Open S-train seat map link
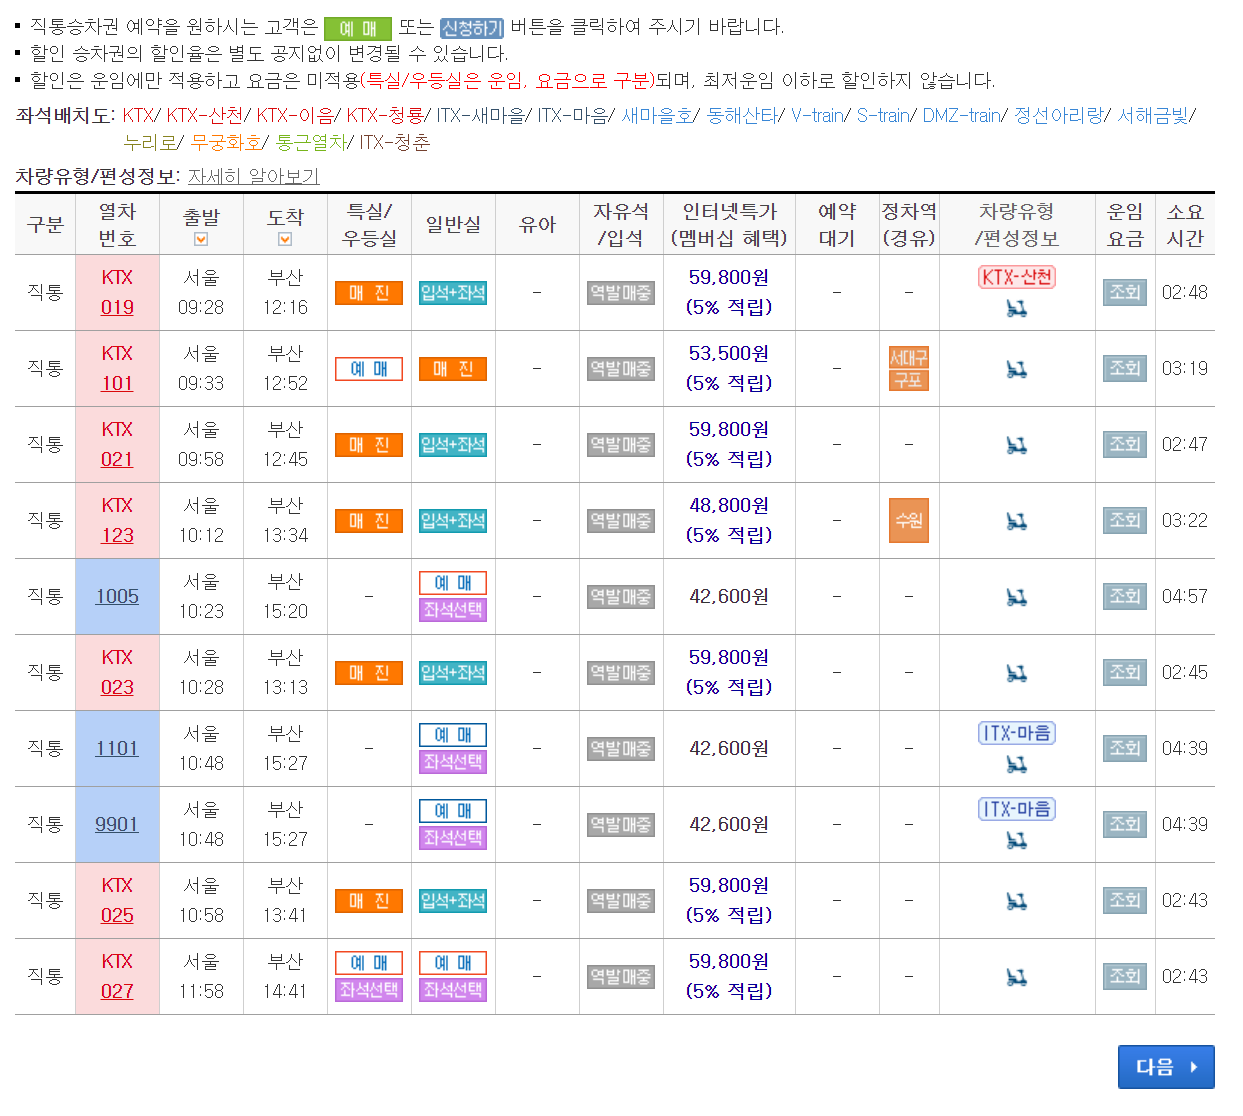Screen dimensions: 1243x1116 [x=883, y=115]
